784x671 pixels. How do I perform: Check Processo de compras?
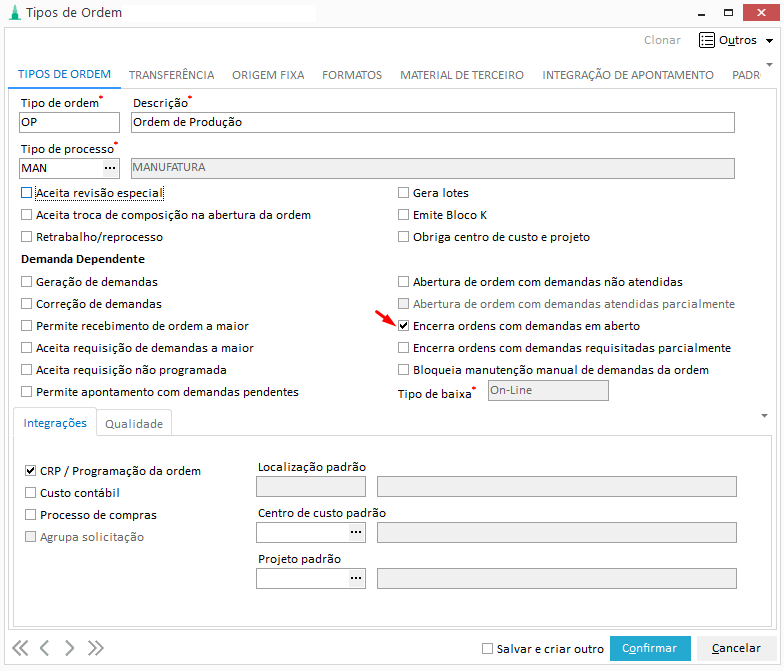click(x=30, y=515)
